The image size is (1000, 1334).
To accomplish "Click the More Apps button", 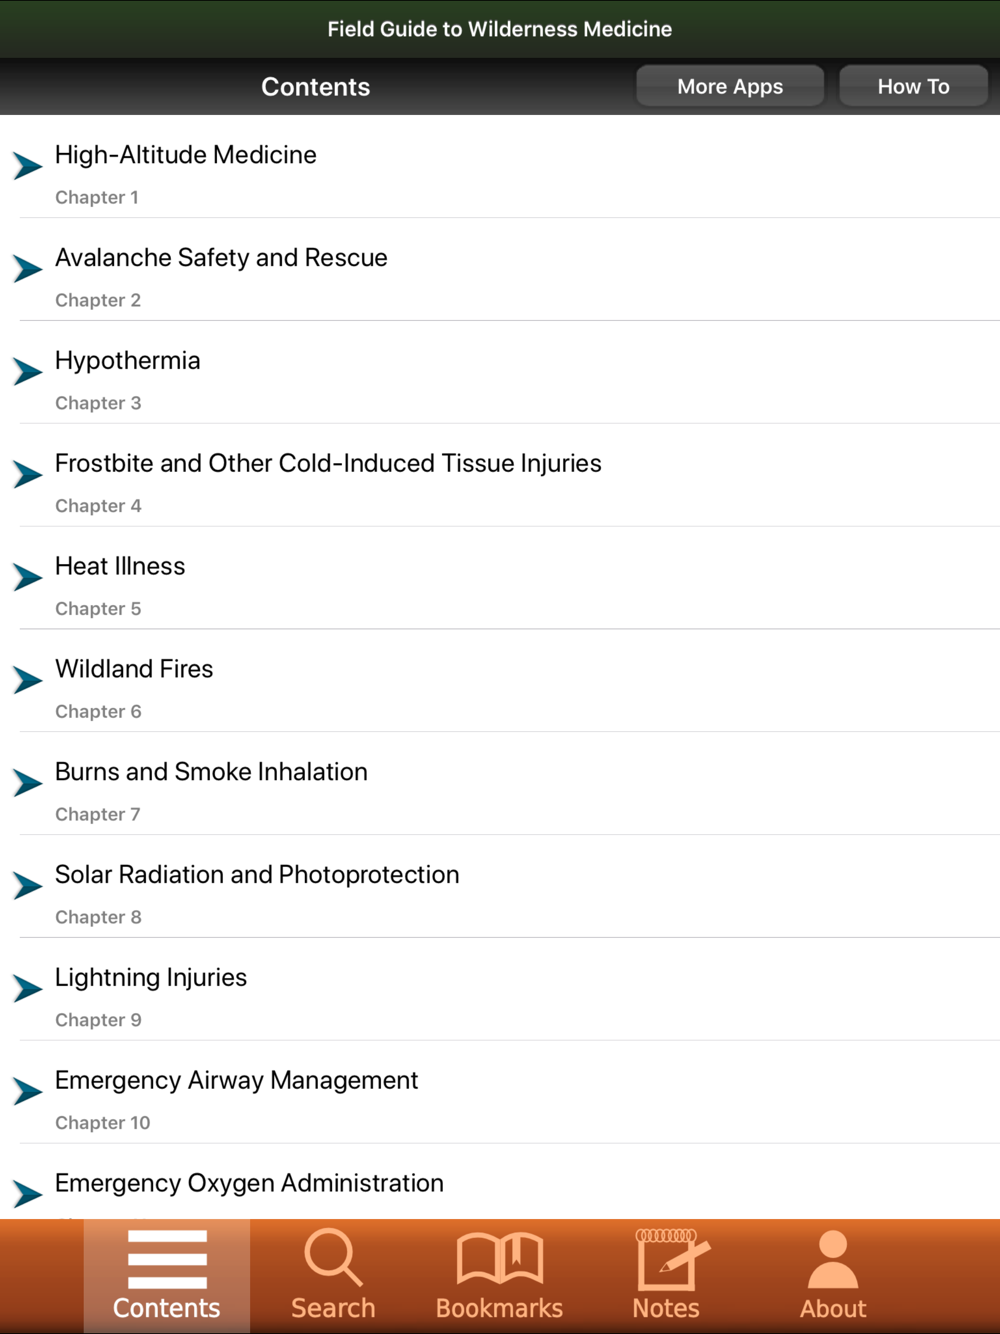I will [730, 86].
